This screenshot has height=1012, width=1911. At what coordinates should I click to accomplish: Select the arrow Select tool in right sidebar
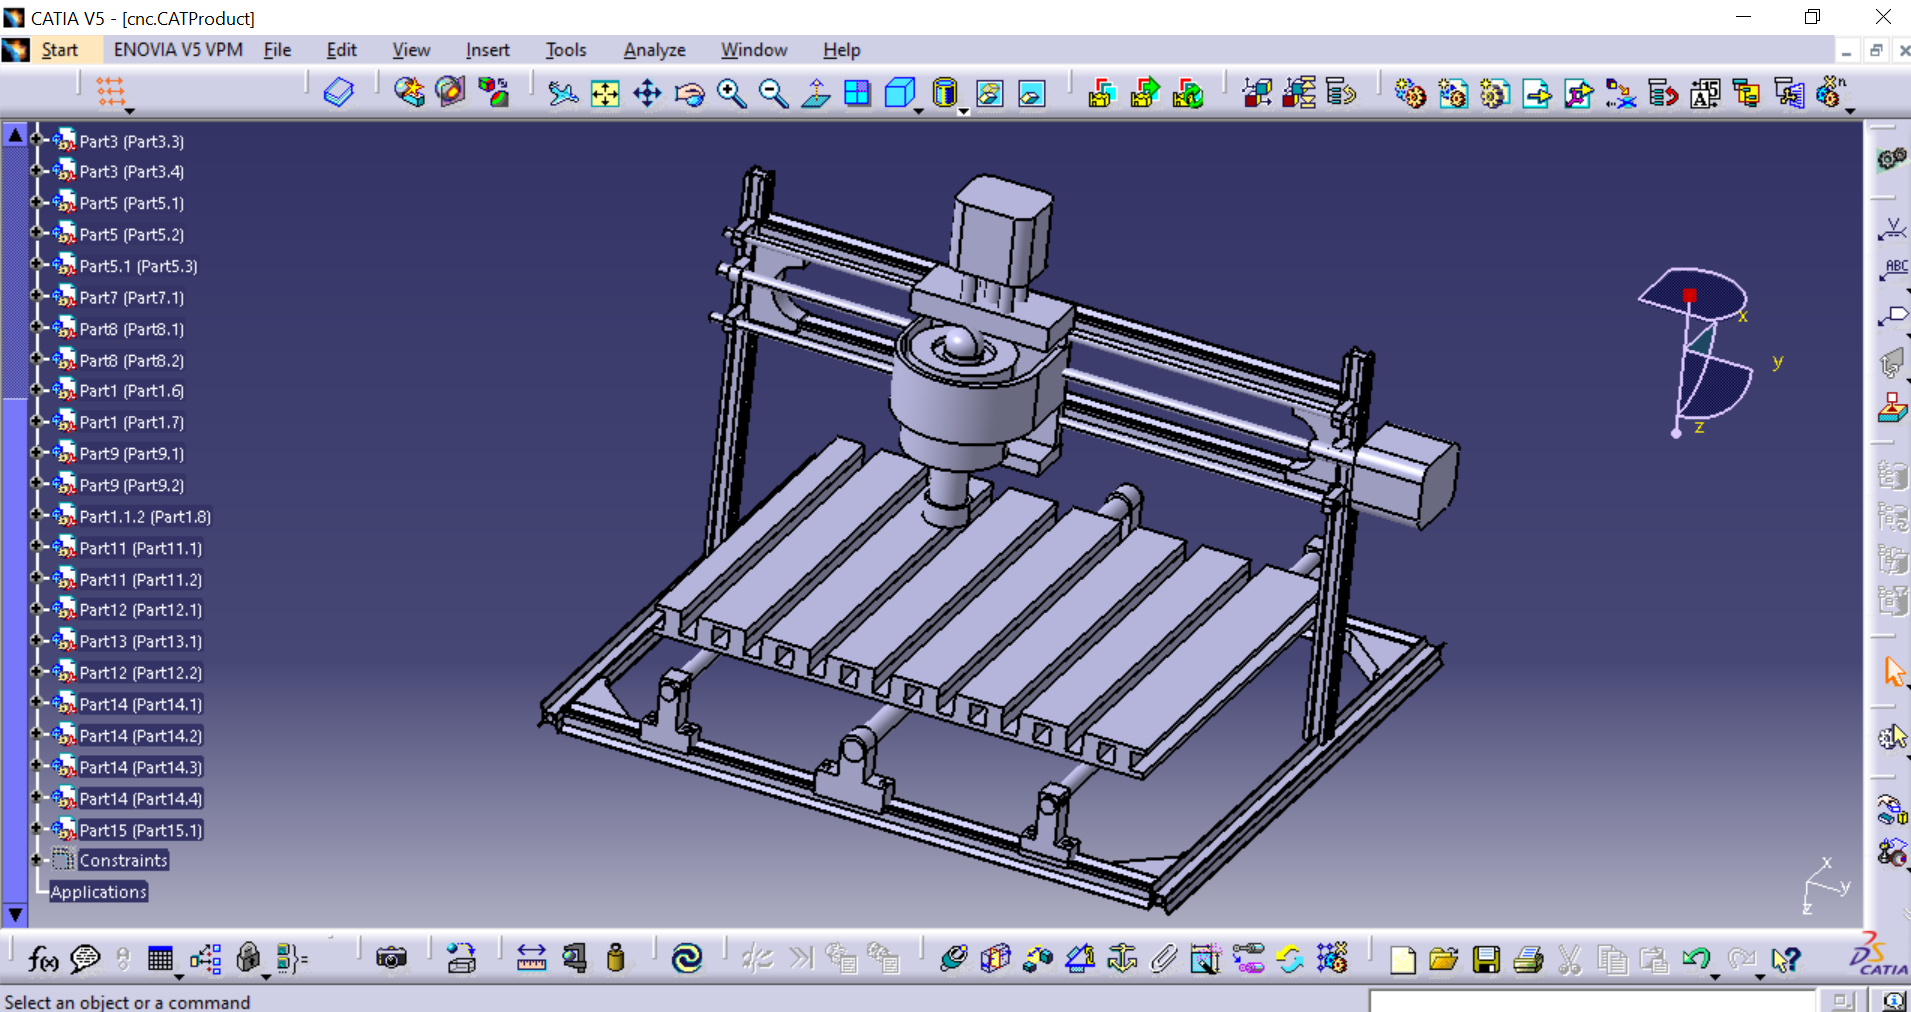pyautogui.click(x=1893, y=671)
